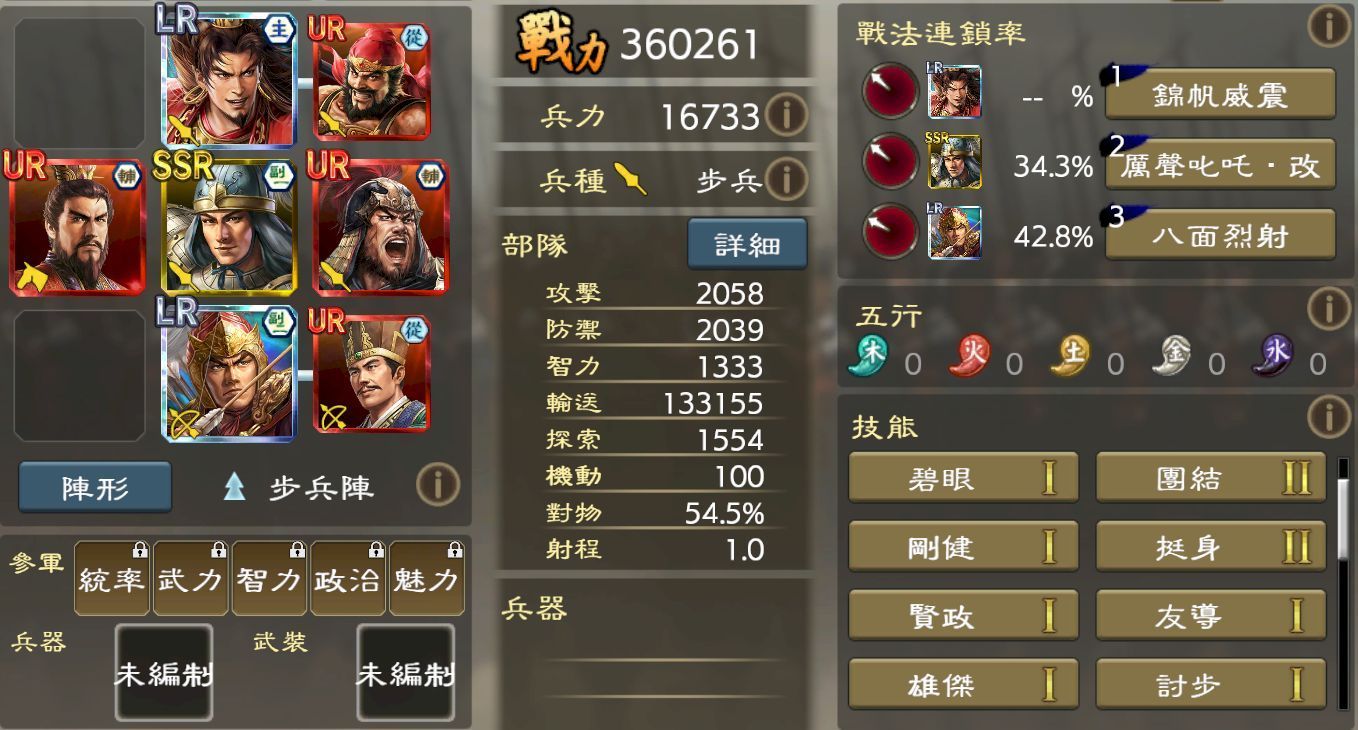Tap info icon beside 步兵 troop type
The image size is (1358, 730).
(x=786, y=180)
